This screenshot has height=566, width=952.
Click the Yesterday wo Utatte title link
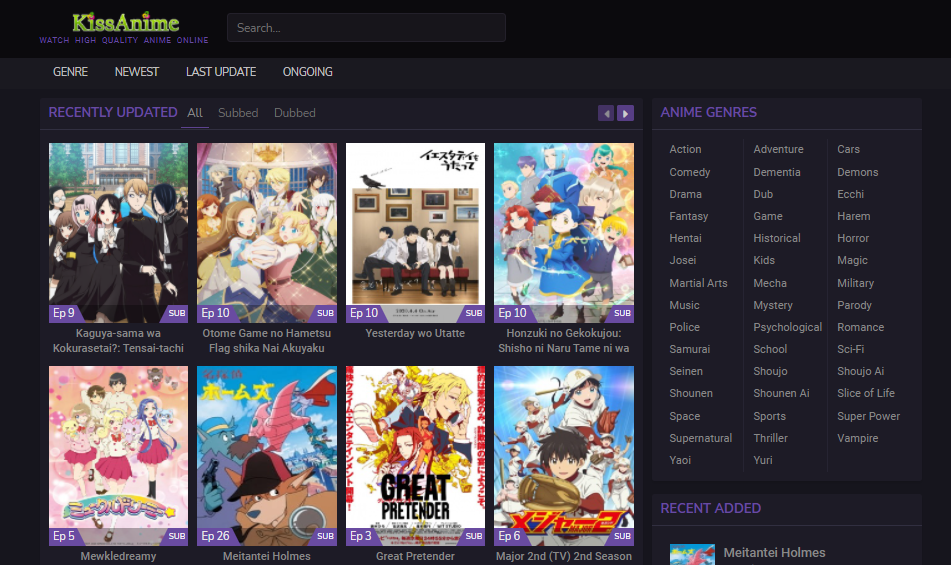(x=415, y=333)
